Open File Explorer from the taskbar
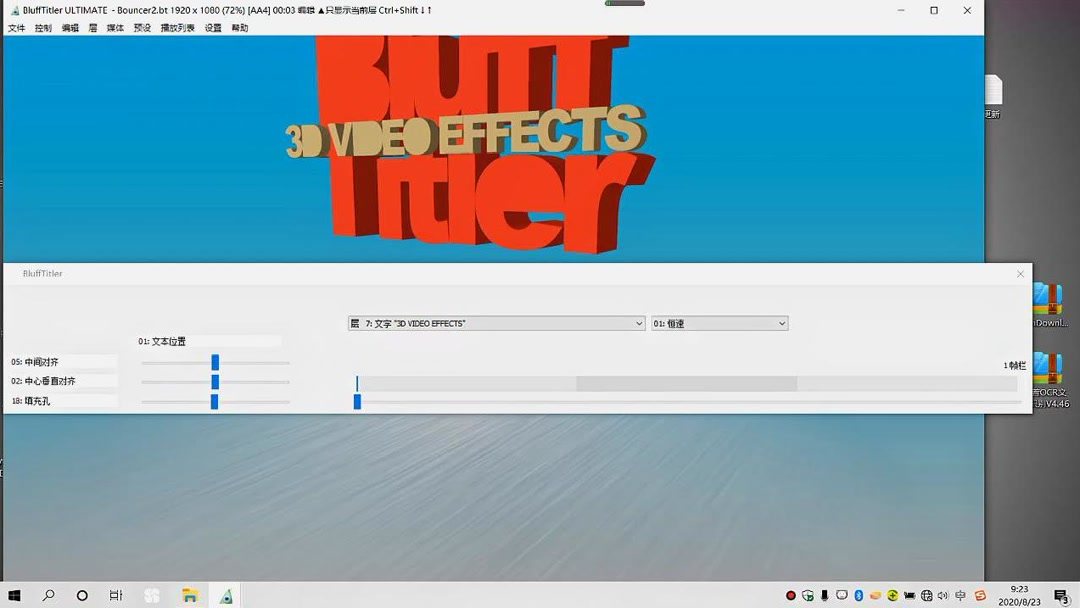This screenshot has height=608, width=1080. click(x=189, y=594)
